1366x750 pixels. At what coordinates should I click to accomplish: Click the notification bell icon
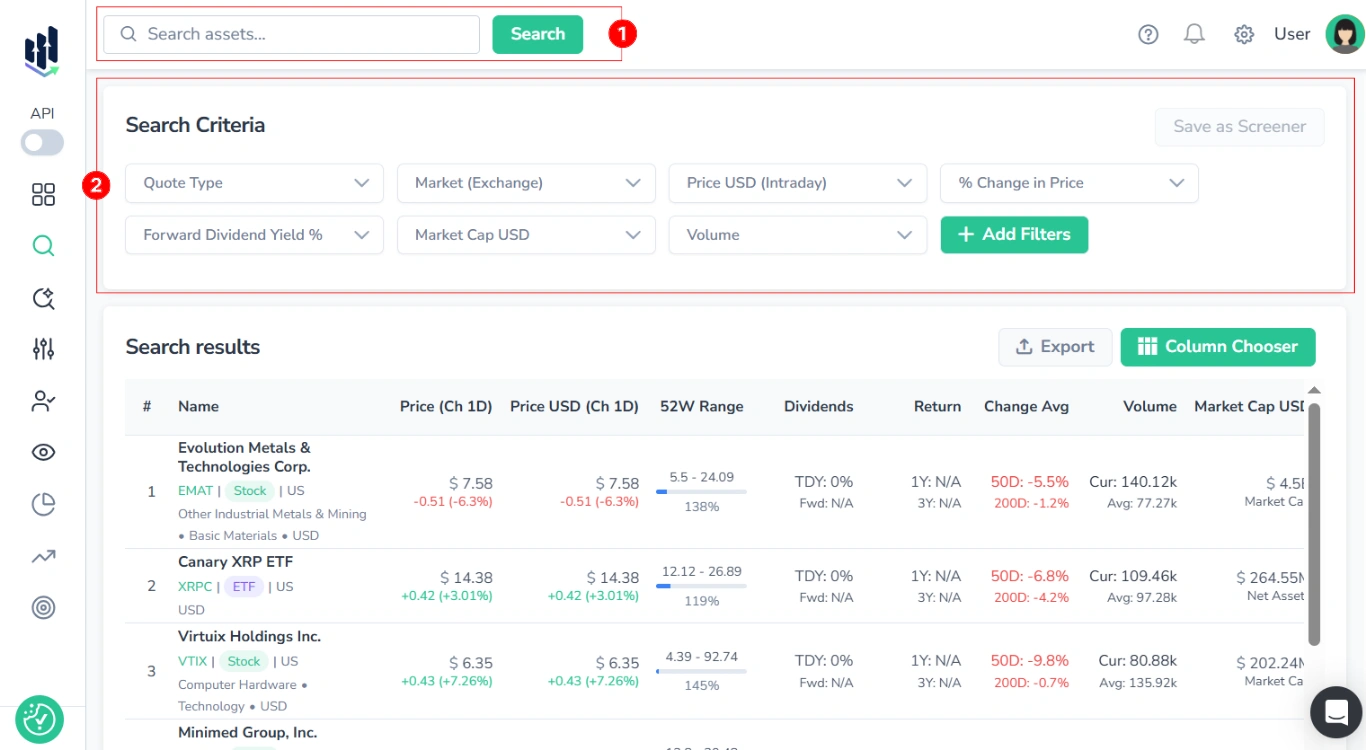tap(1194, 33)
